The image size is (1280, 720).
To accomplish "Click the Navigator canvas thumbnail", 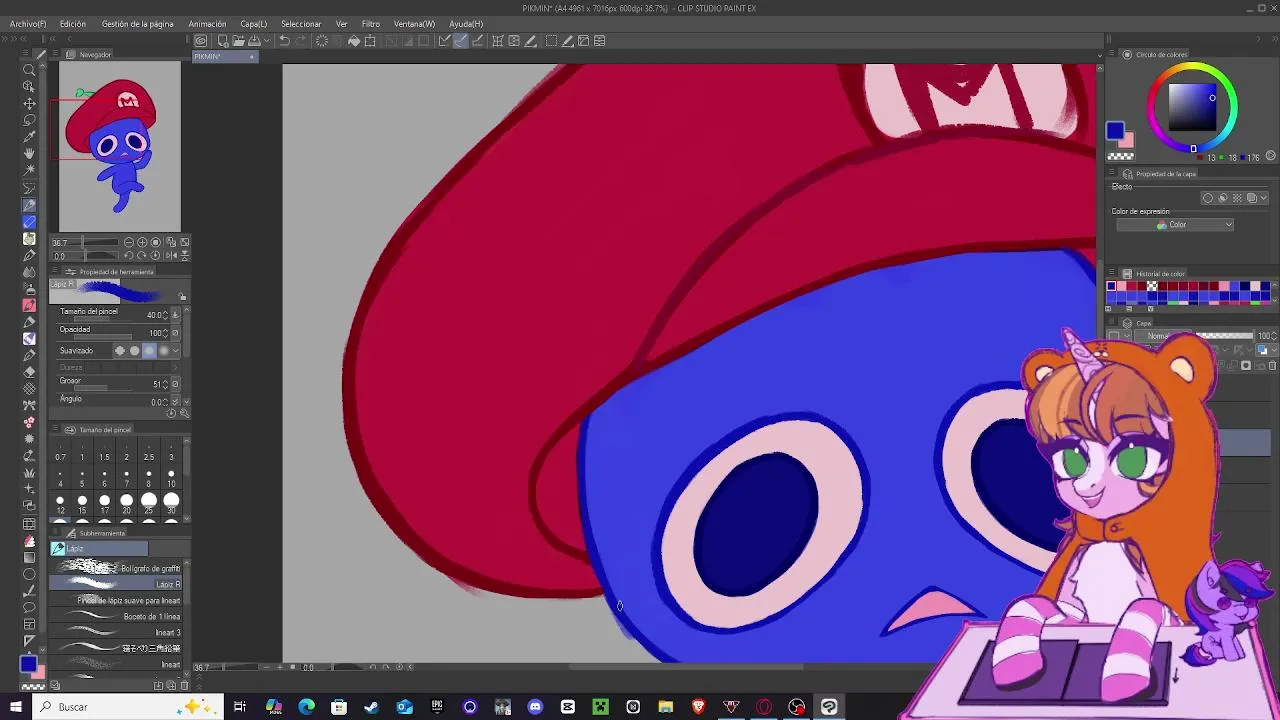I will coord(120,147).
